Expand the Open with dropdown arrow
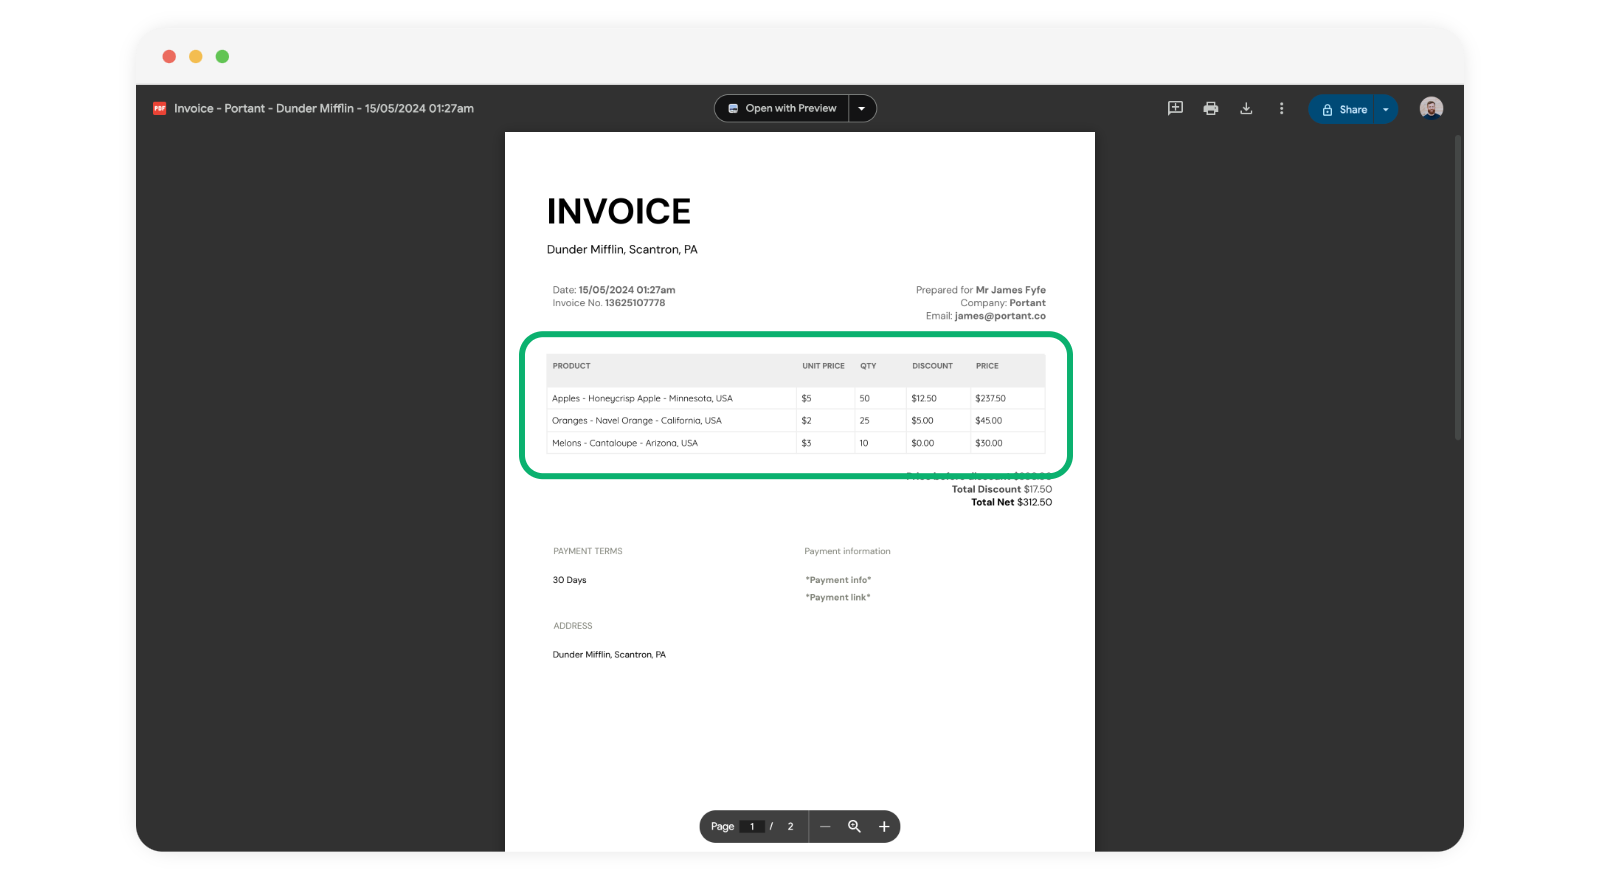The height and width of the screenshot is (878, 1600). pyautogui.click(x=862, y=108)
